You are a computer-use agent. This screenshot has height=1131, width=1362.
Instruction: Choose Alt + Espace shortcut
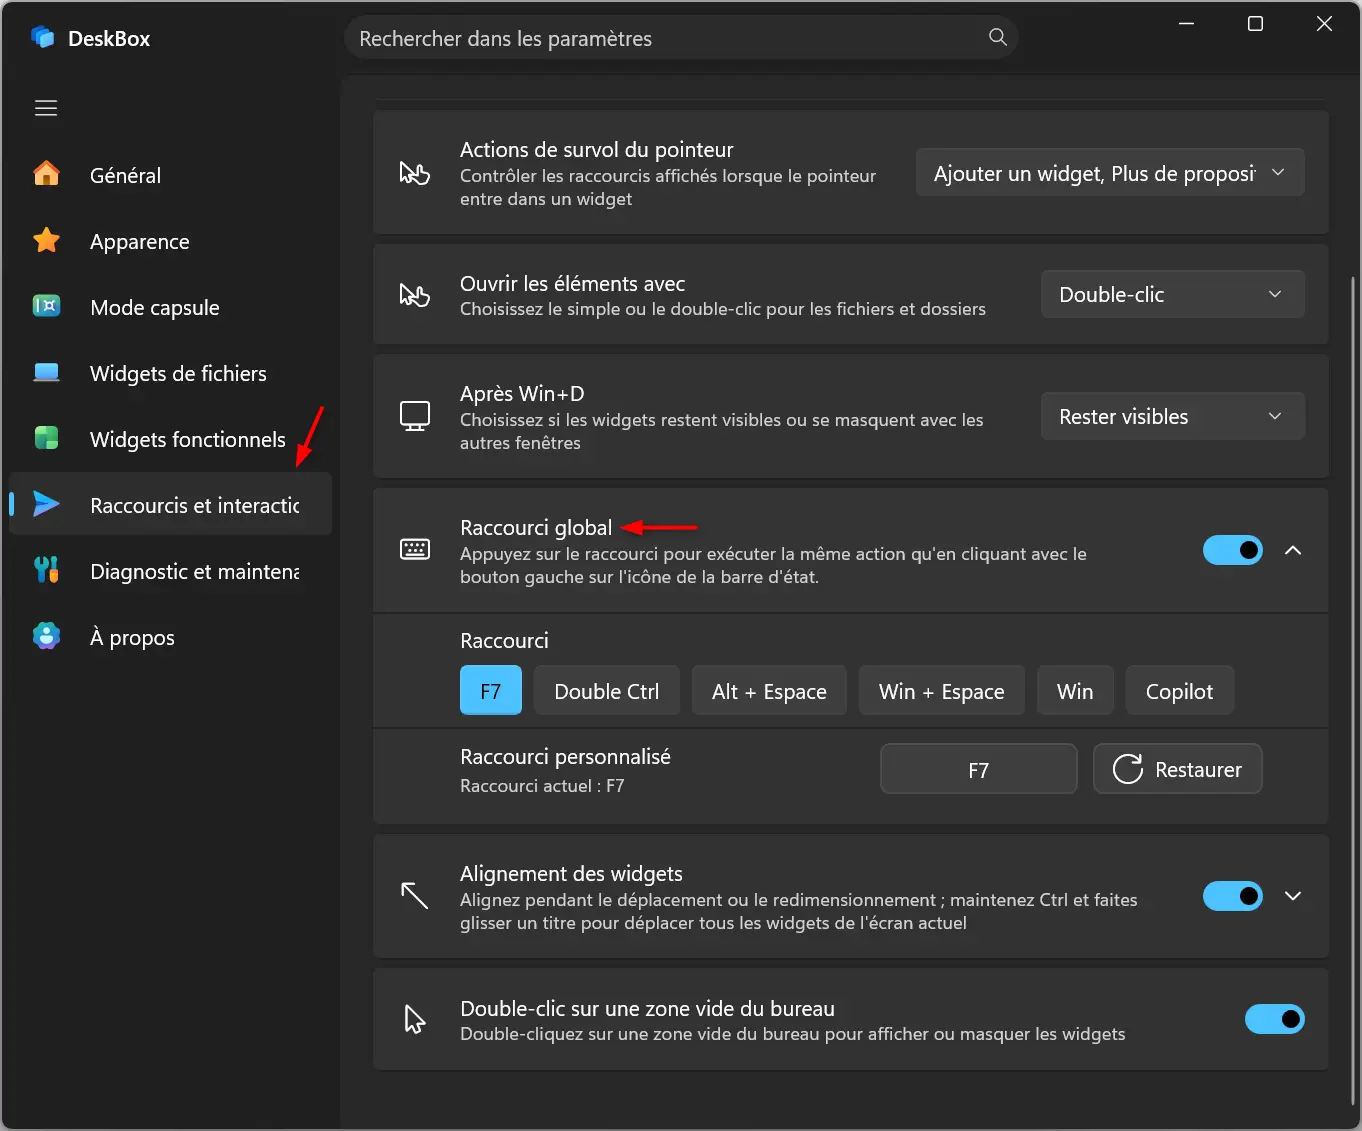pyautogui.click(x=769, y=690)
